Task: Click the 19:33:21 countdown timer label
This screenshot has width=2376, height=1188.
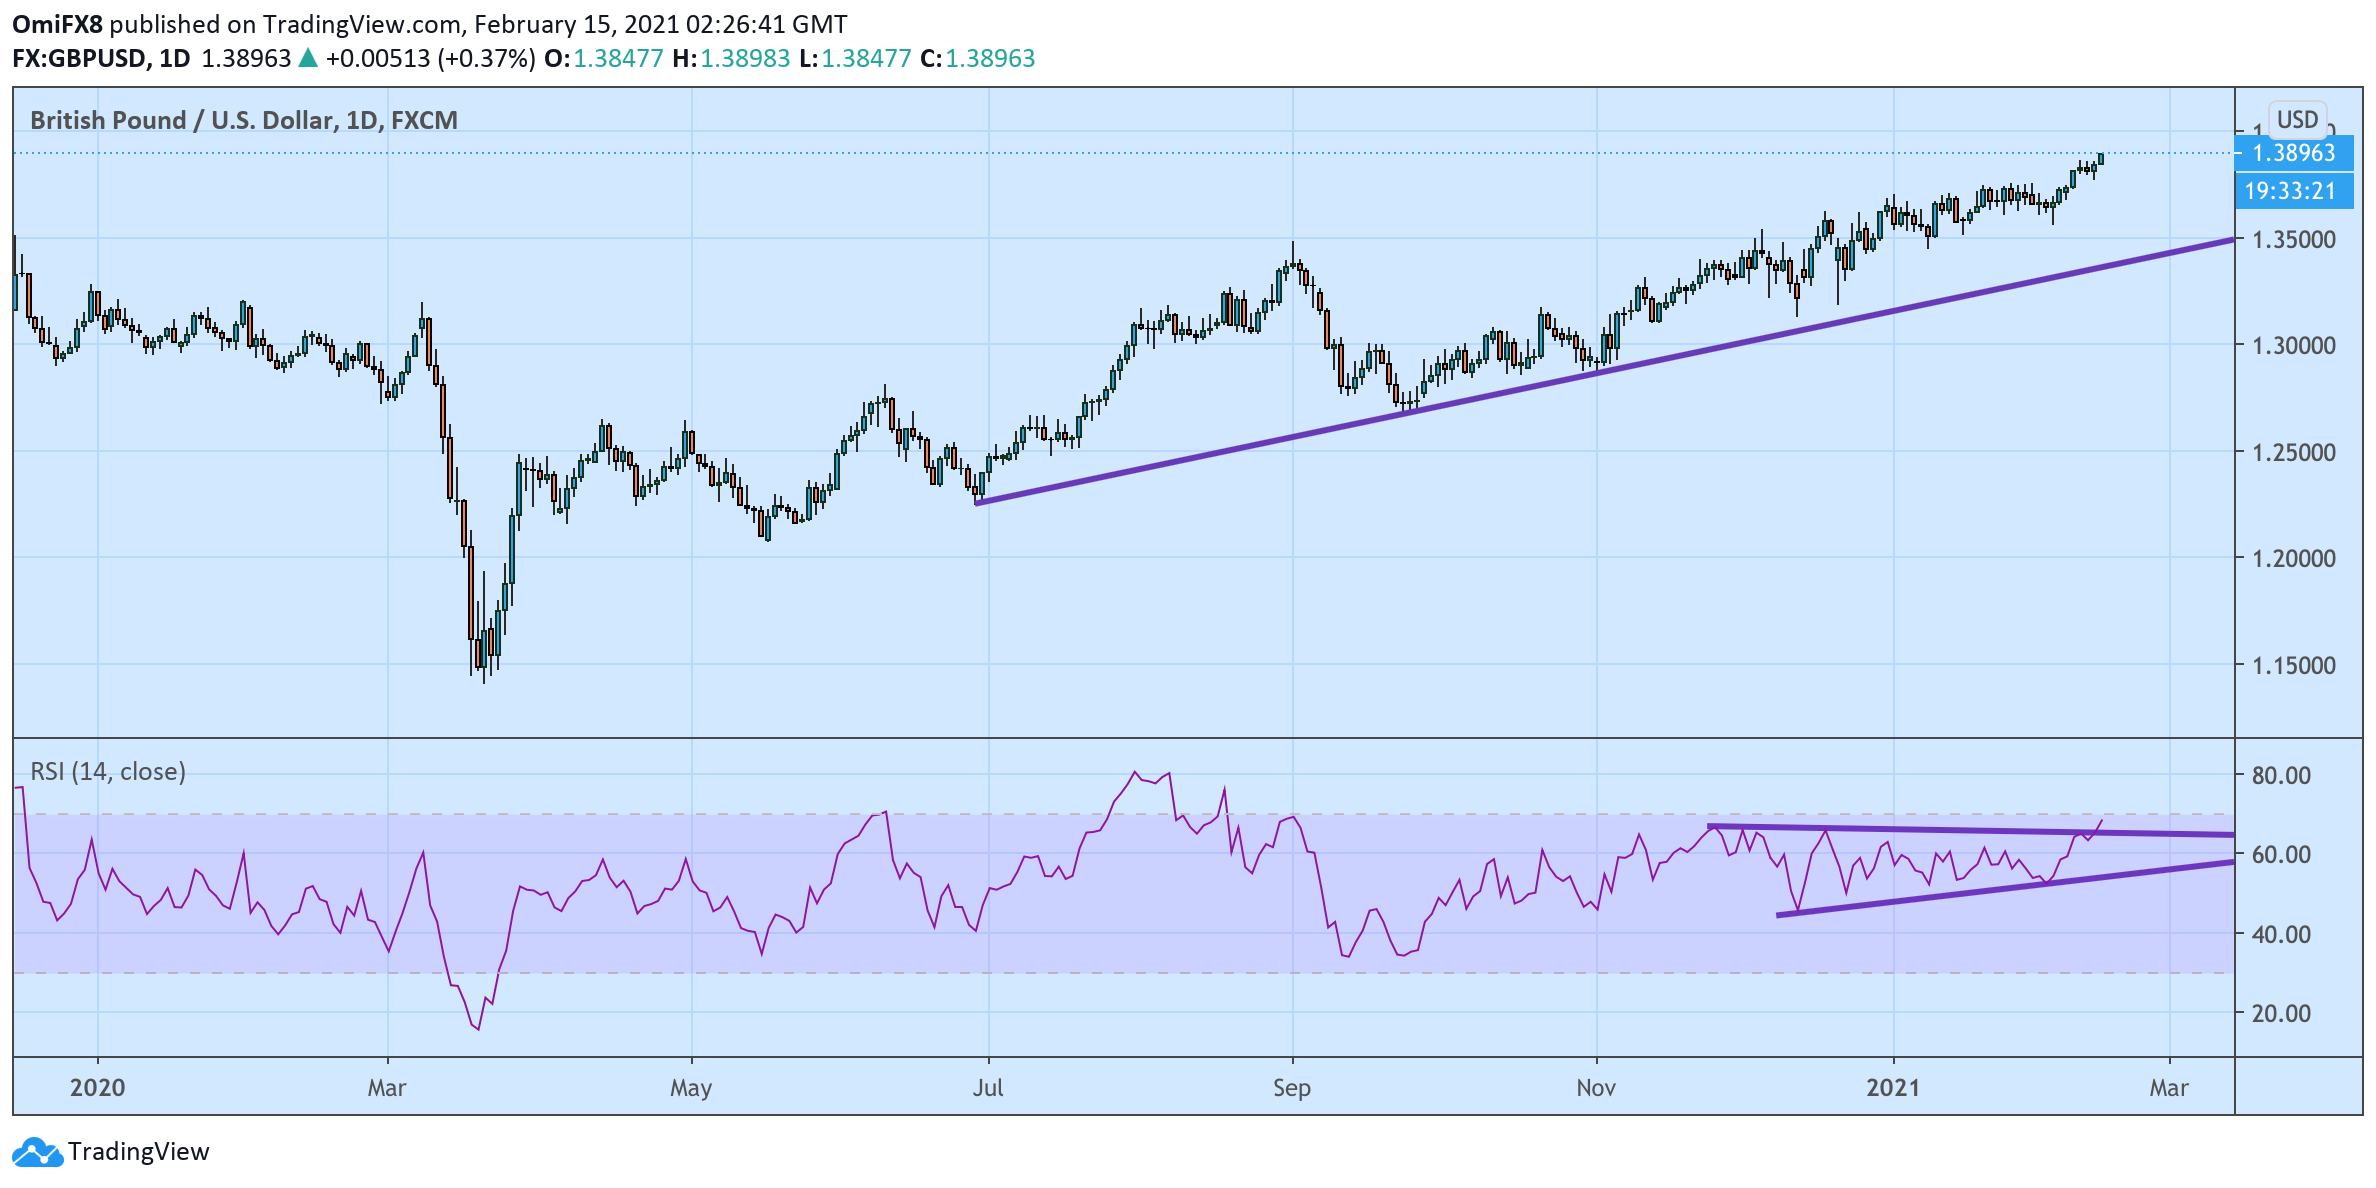Action: click(x=2293, y=191)
